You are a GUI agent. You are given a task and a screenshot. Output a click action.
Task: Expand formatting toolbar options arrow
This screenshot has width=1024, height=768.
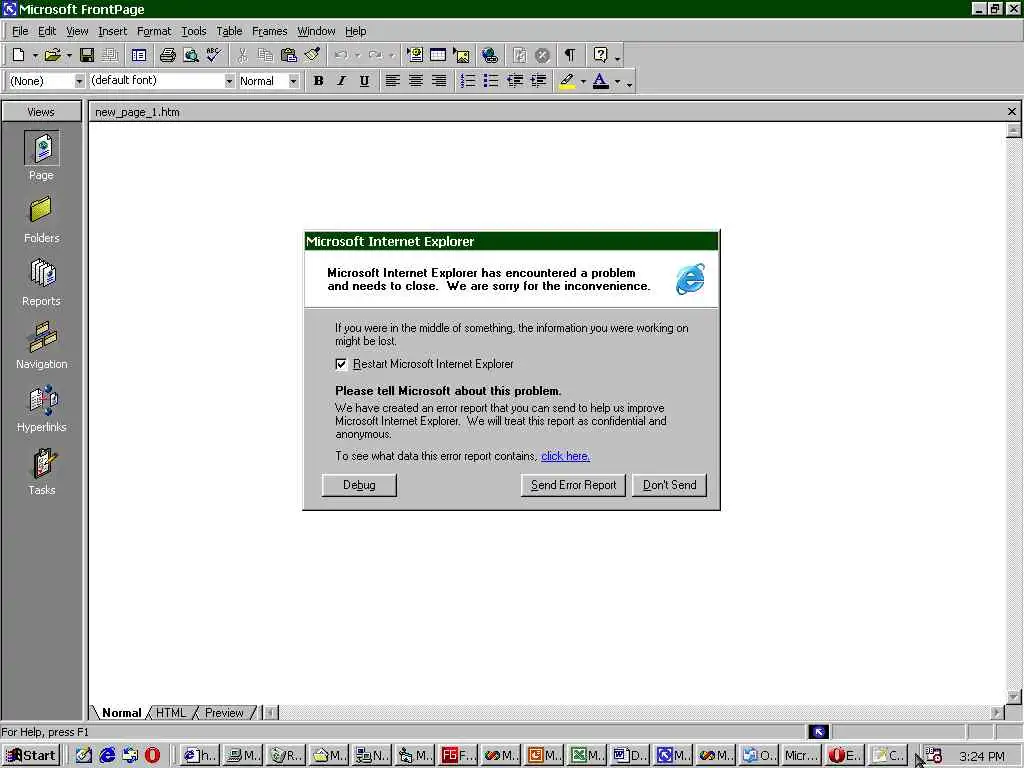click(x=630, y=82)
